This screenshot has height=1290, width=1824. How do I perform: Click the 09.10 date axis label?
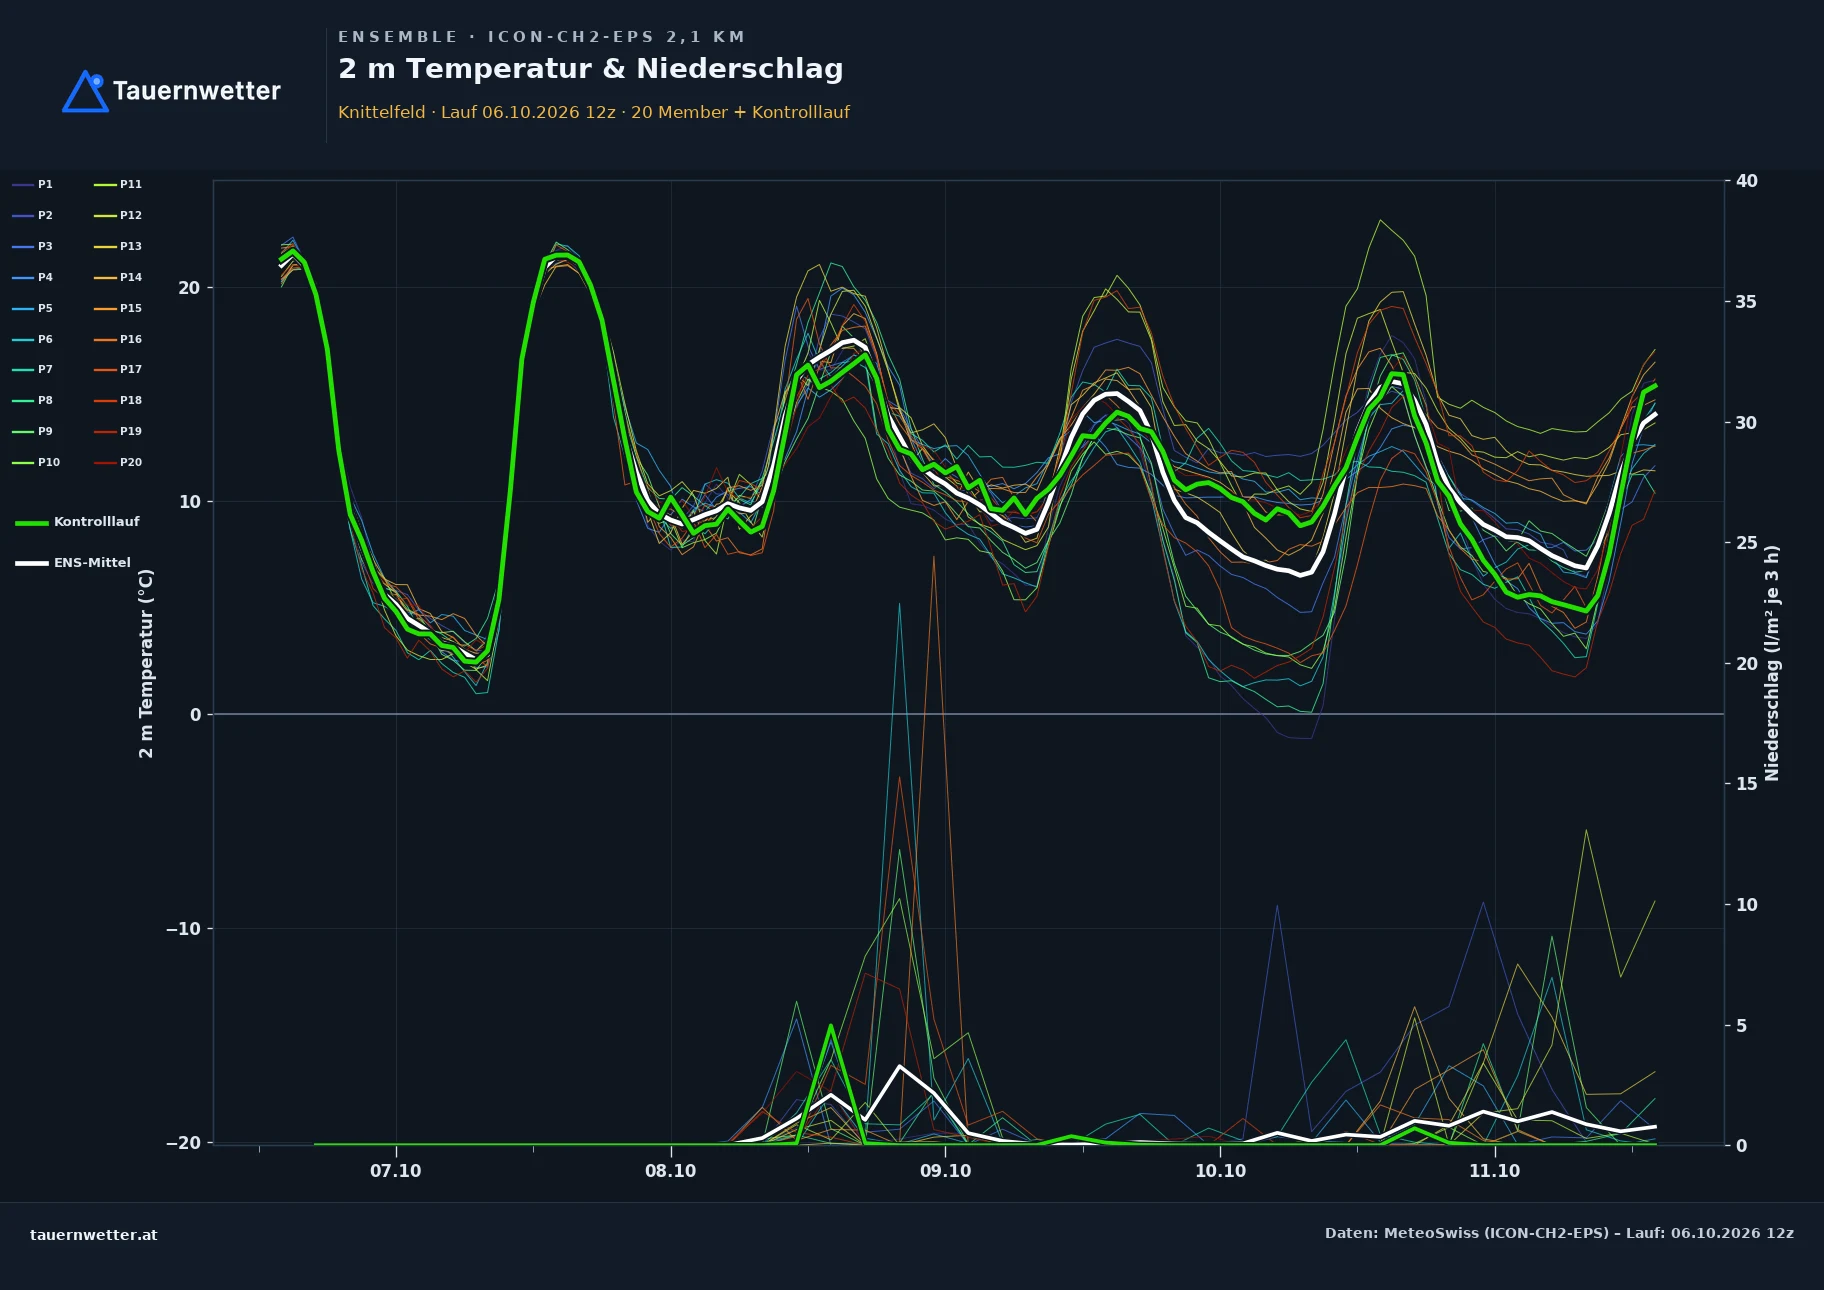pos(946,1171)
